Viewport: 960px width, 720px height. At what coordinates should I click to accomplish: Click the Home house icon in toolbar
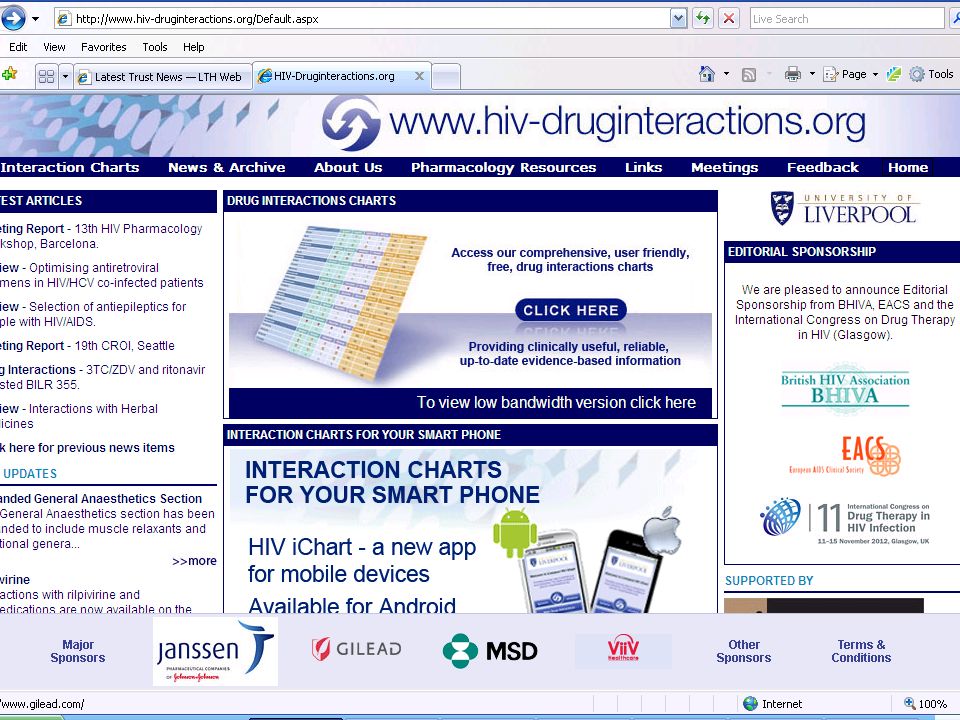pos(707,74)
